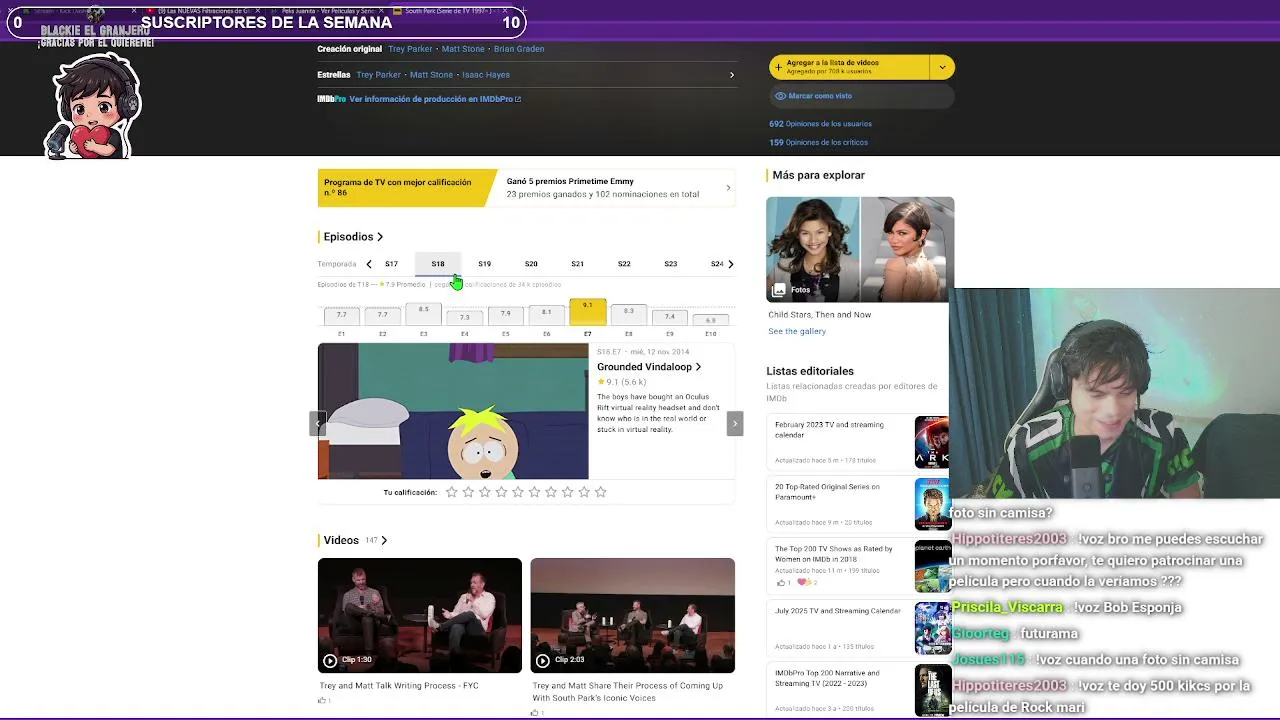Open Trey Parker creator link

(410, 49)
